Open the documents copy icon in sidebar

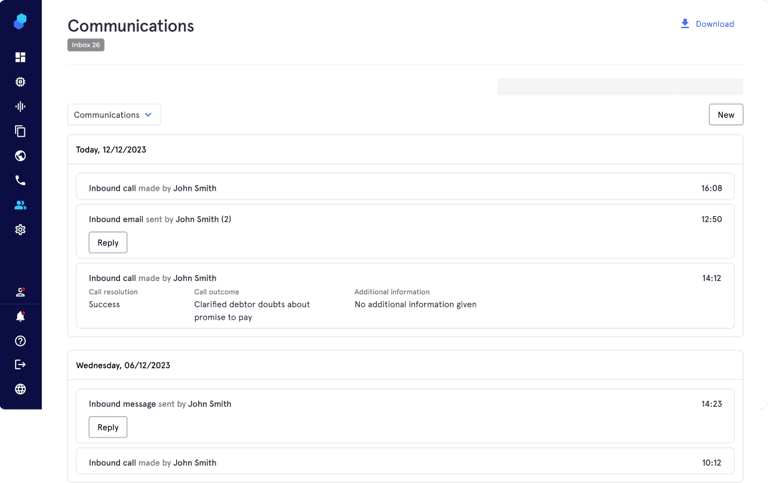point(20,131)
